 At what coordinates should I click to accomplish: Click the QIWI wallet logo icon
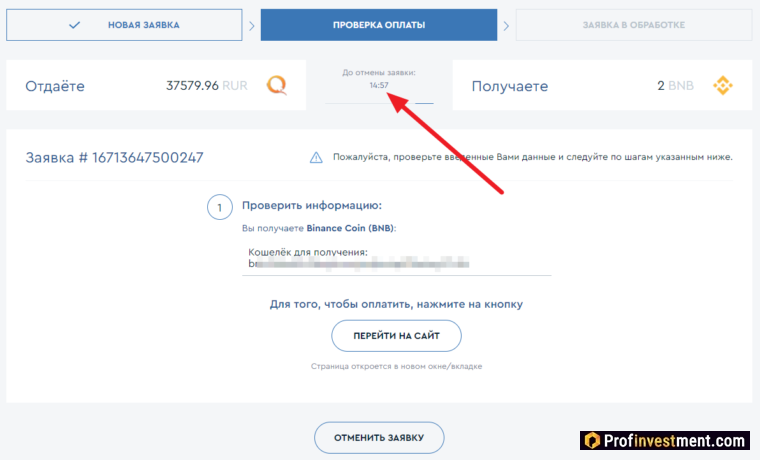(x=277, y=86)
